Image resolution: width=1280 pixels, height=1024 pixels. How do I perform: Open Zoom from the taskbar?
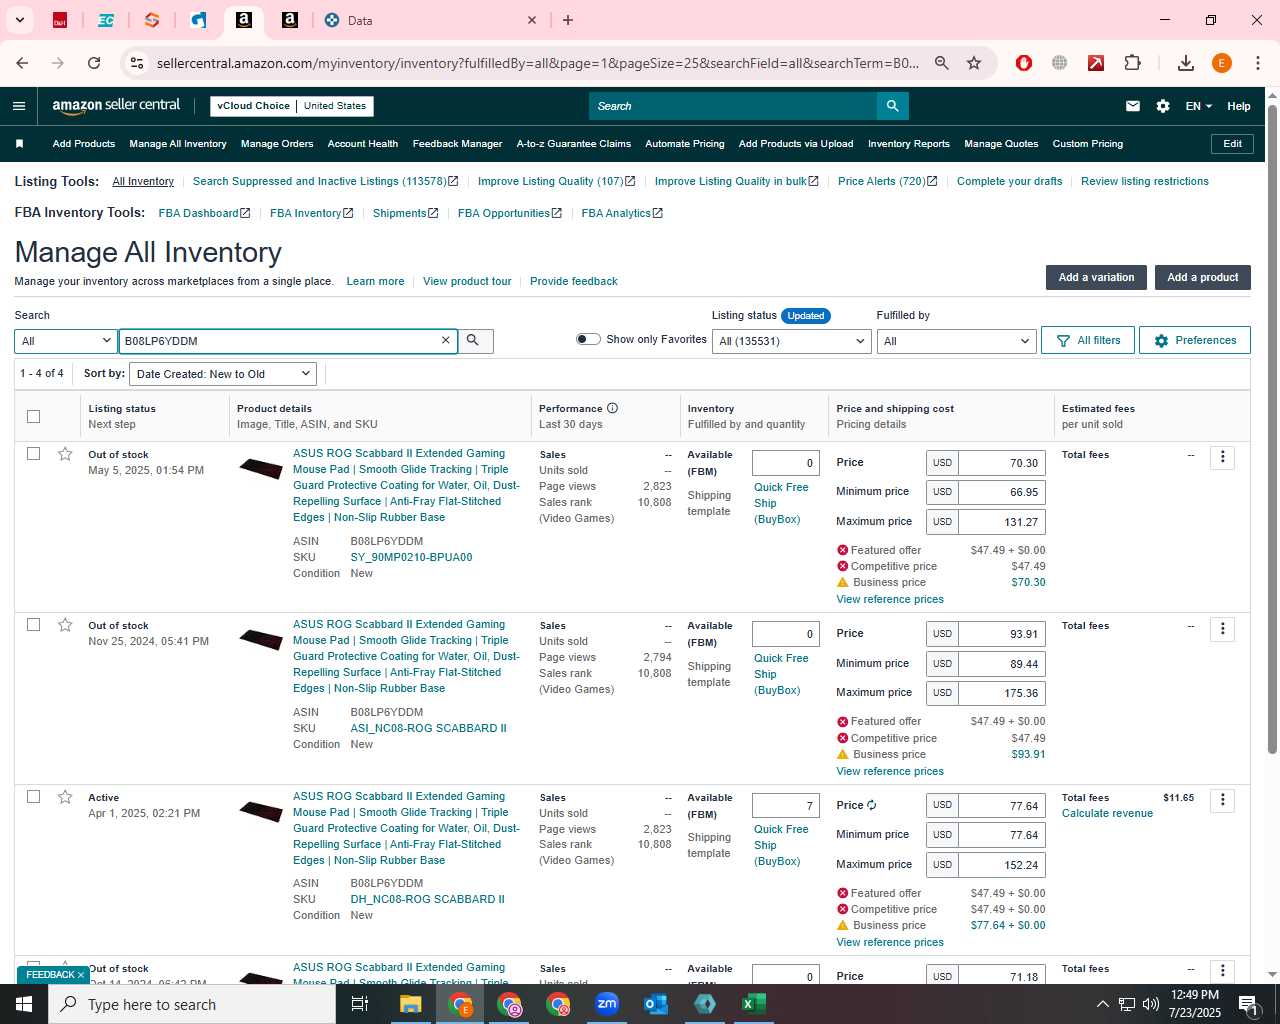[607, 1004]
